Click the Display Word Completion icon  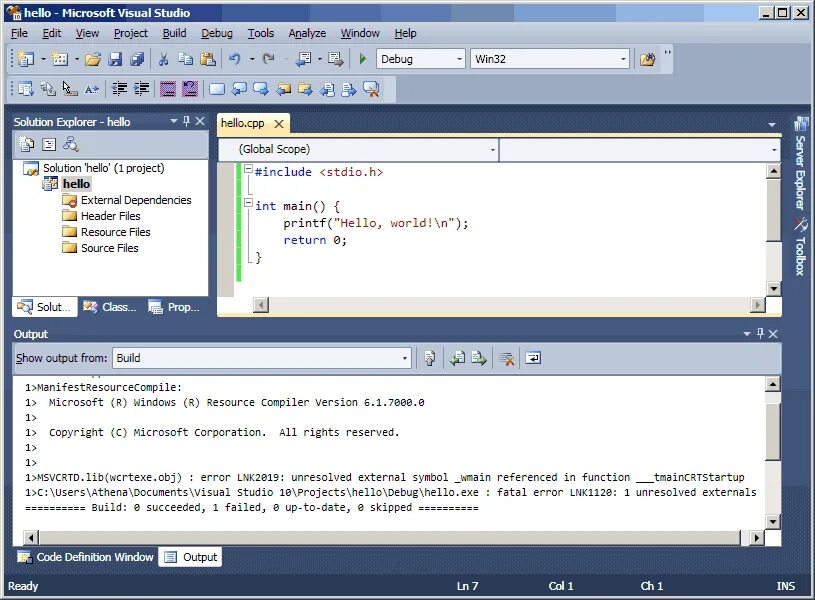[91, 89]
